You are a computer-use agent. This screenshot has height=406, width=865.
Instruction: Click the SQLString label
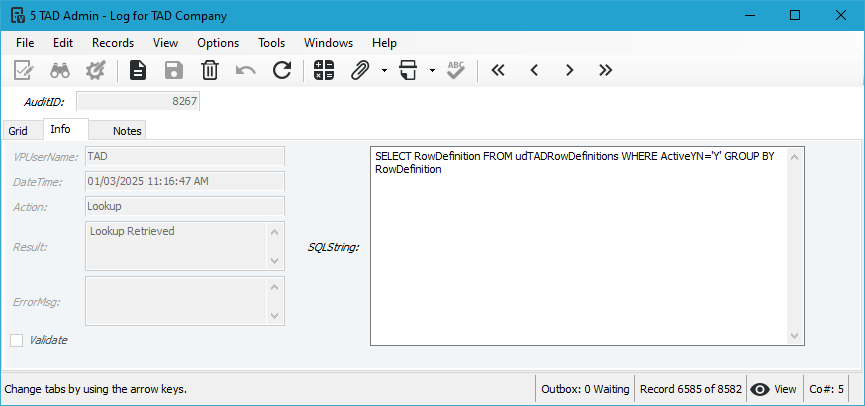tap(333, 247)
